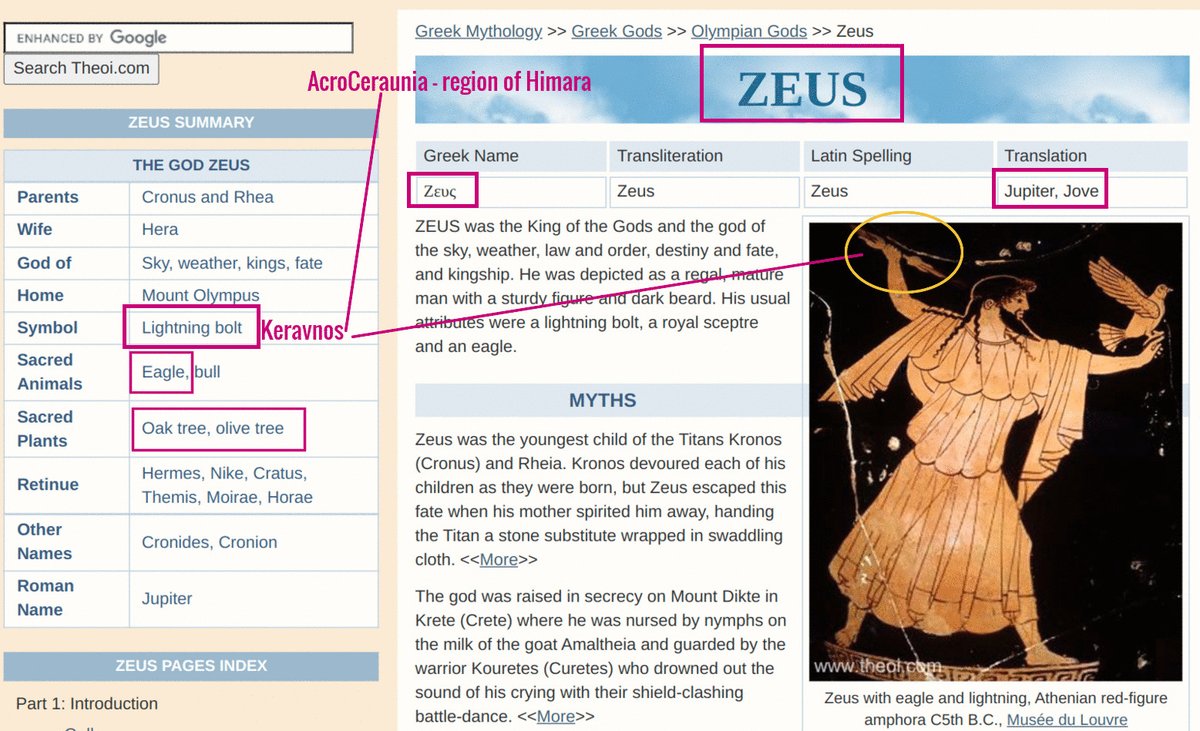Image resolution: width=1200 pixels, height=731 pixels.
Task: Click the Hera cell in Wife row
Action: (x=254, y=230)
